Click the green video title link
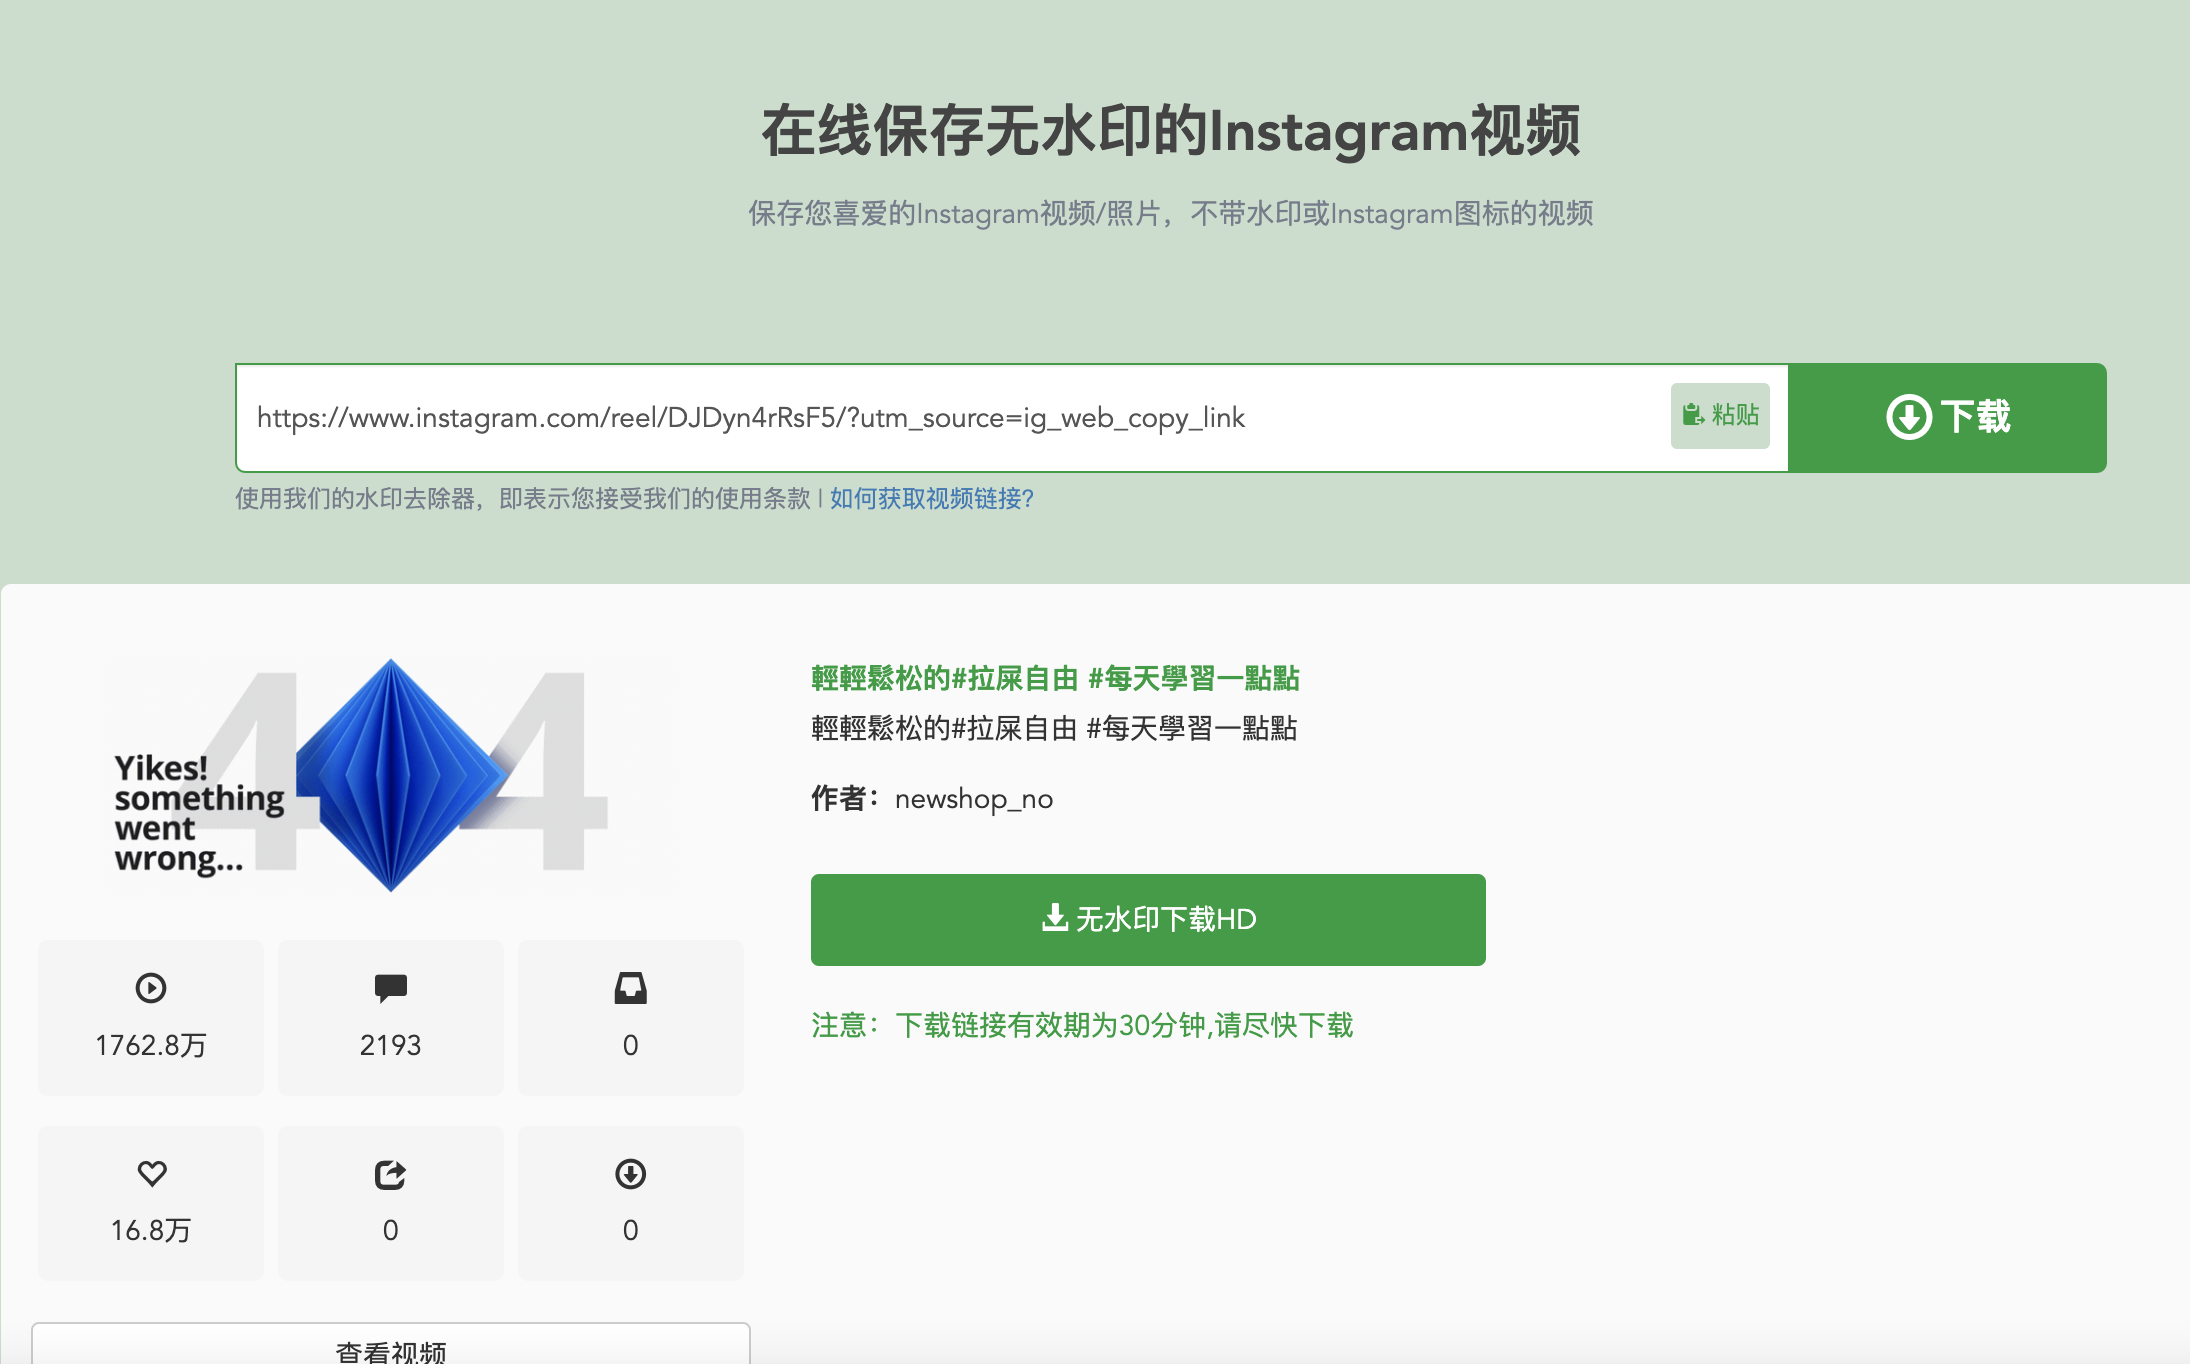This screenshot has width=2190, height=1364. pyautogui.click(x=1054, y=679)
